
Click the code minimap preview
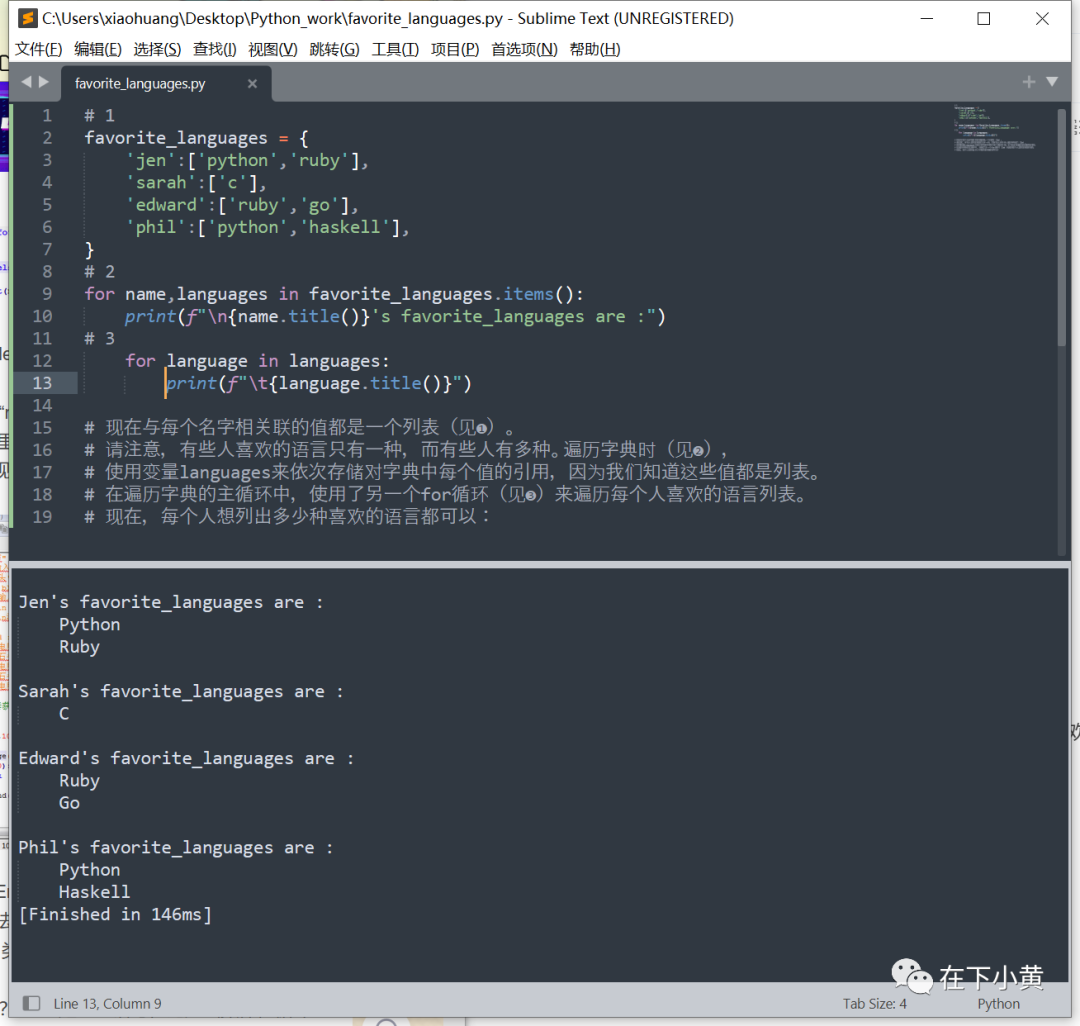coord(994,128)
